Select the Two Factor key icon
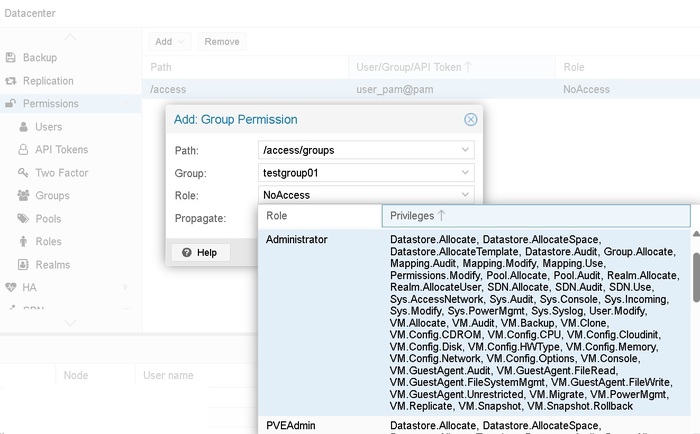Viewport: 700px width, 434px height. pos(25,173)
